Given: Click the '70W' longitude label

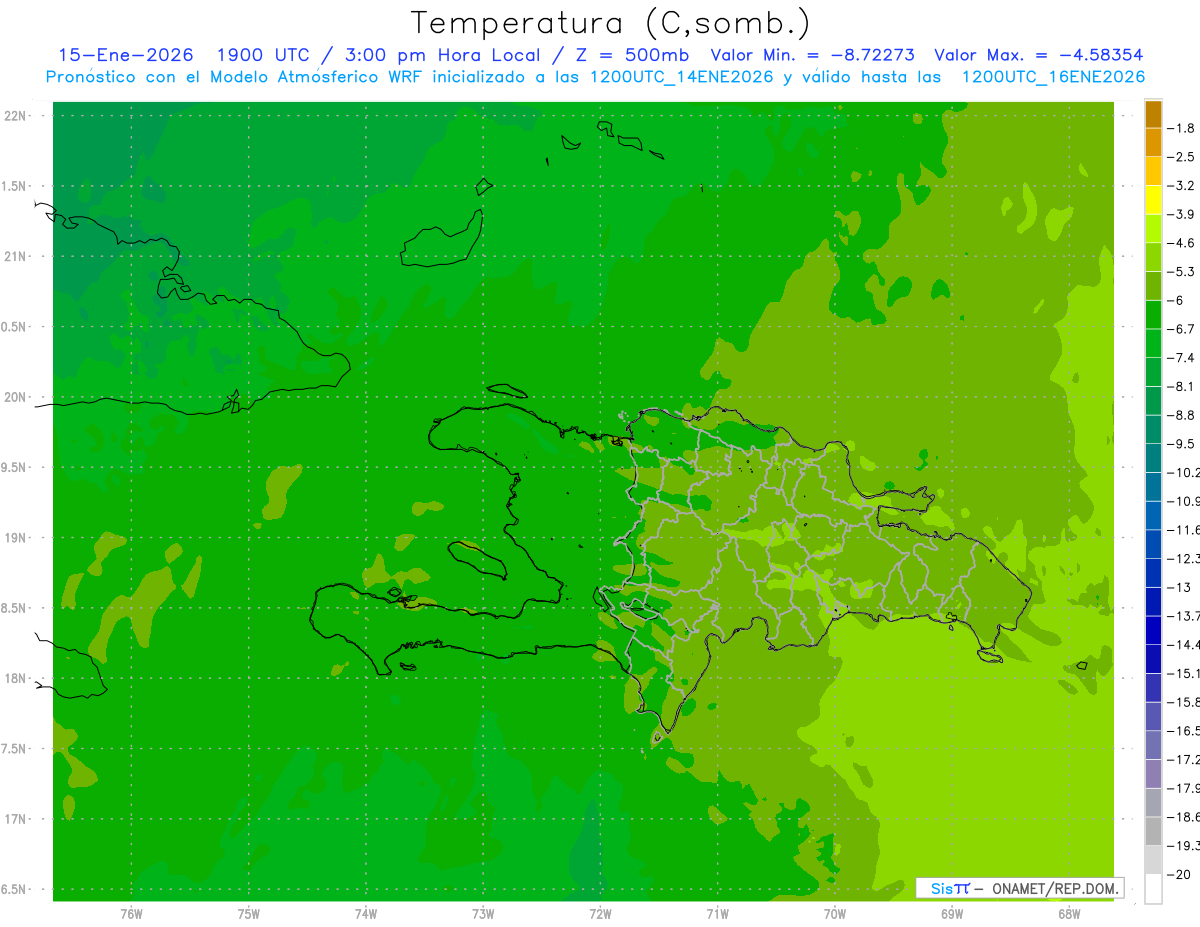Looking at the screenshot, I should [835, 914].
